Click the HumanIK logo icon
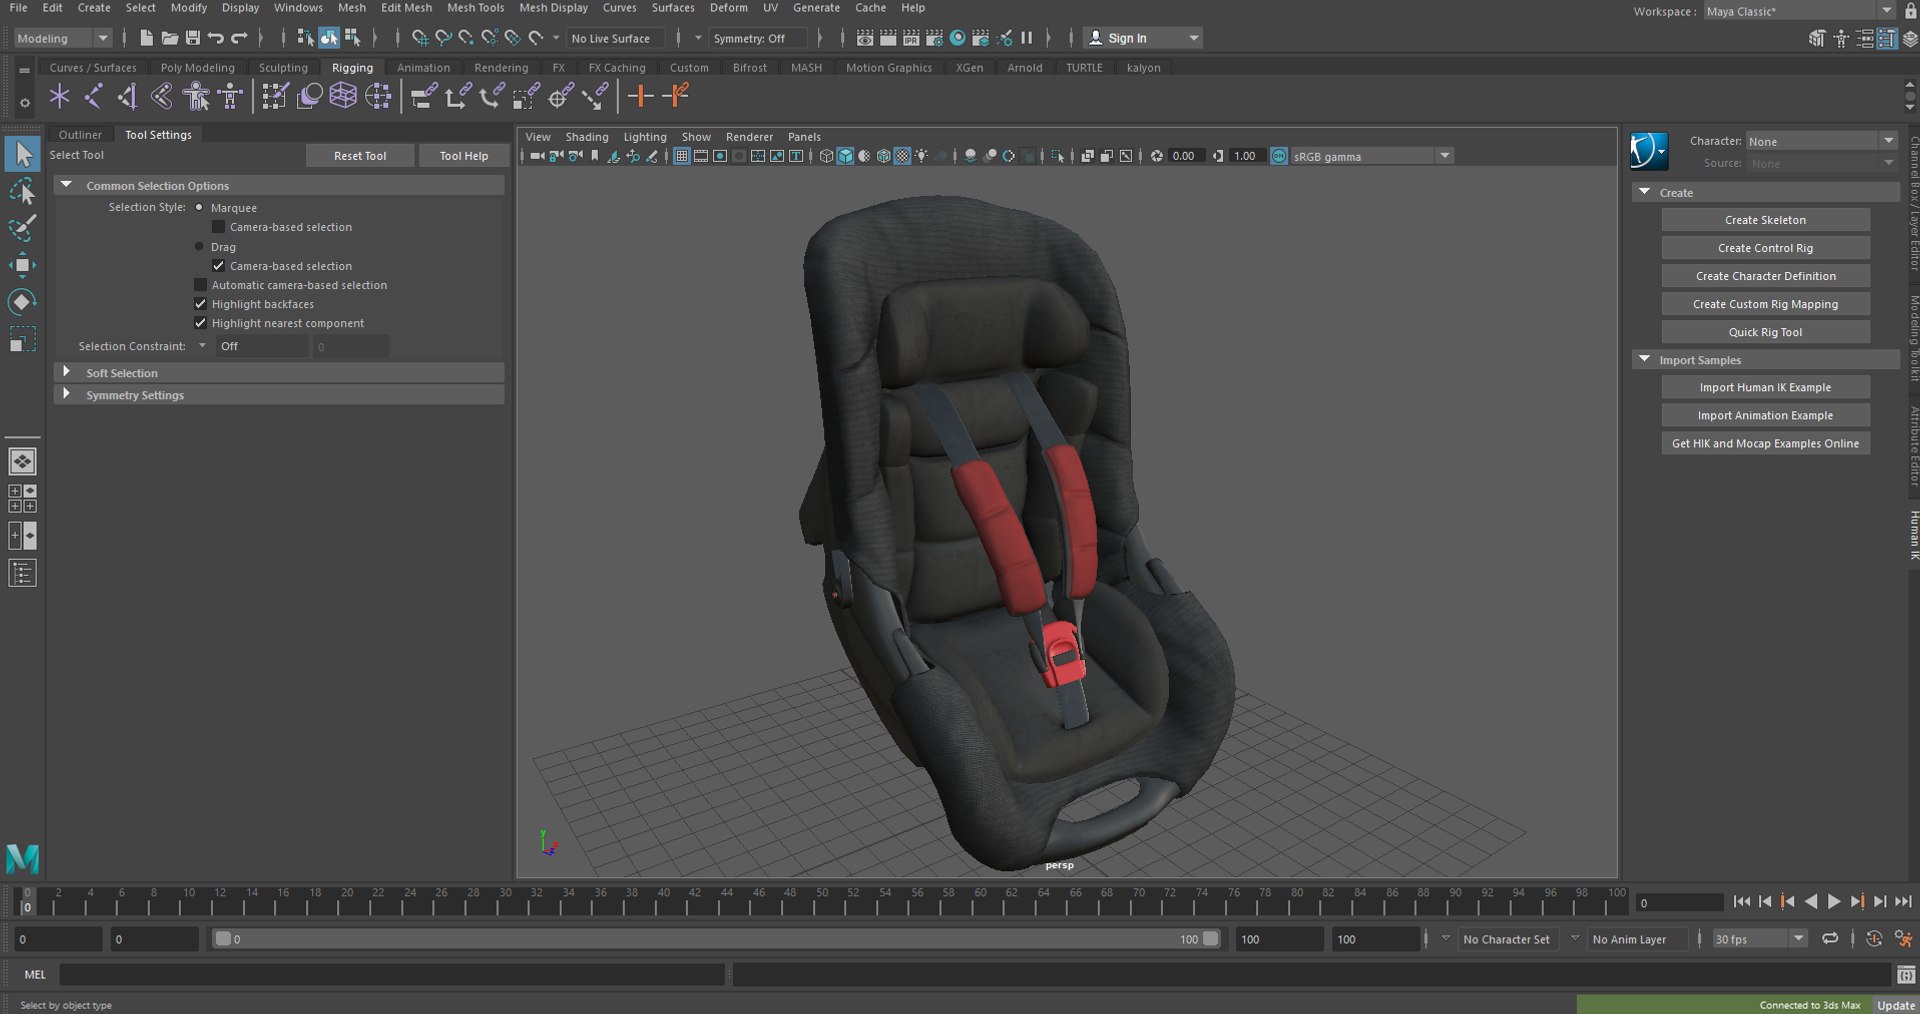This screenshot has height=1014, width=1920. (1649, 151)
